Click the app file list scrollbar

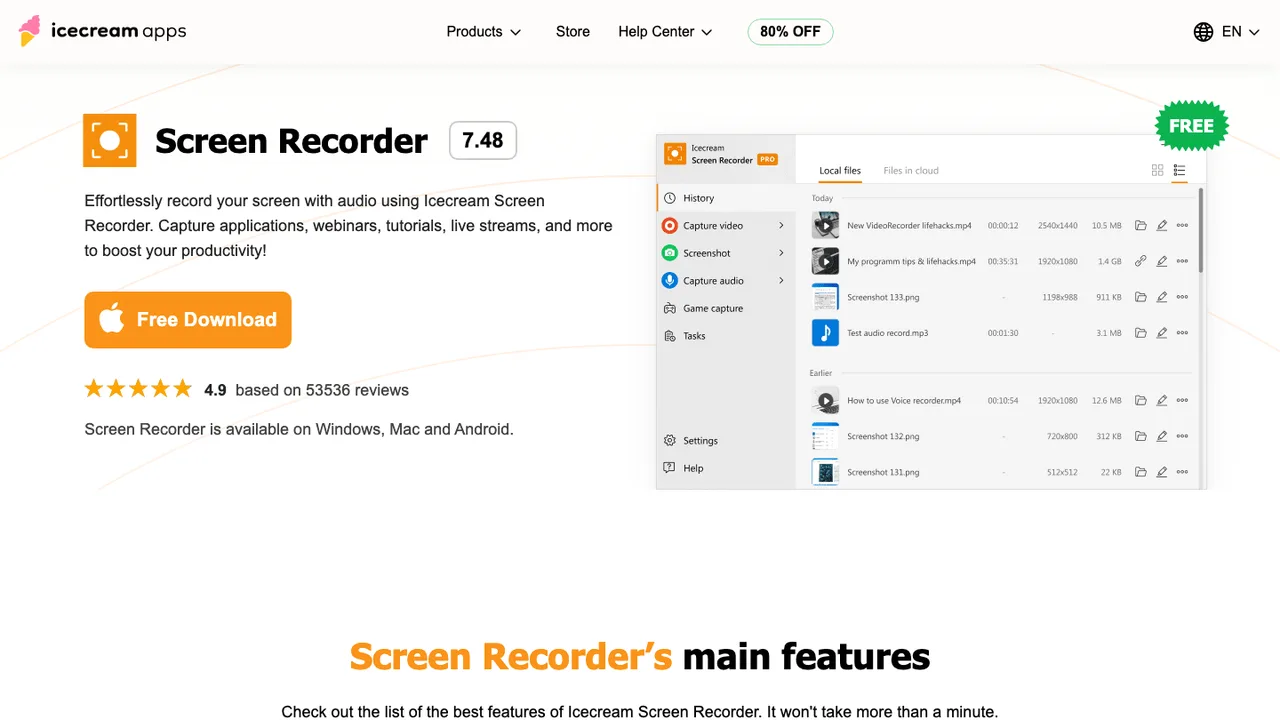[1200, 230]
